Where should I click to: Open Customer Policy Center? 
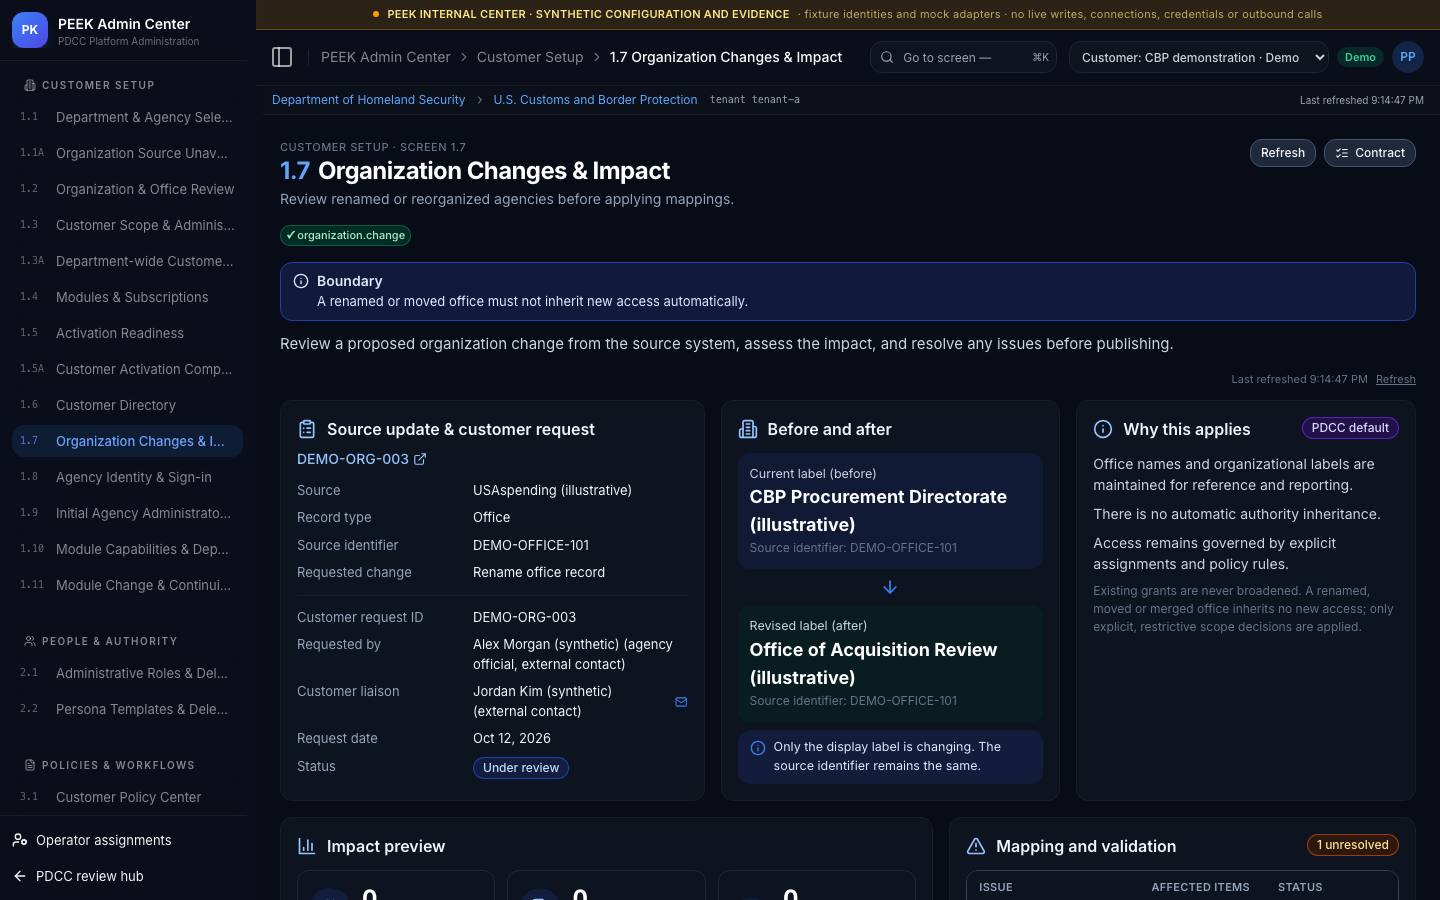click(x=127, y=797)
